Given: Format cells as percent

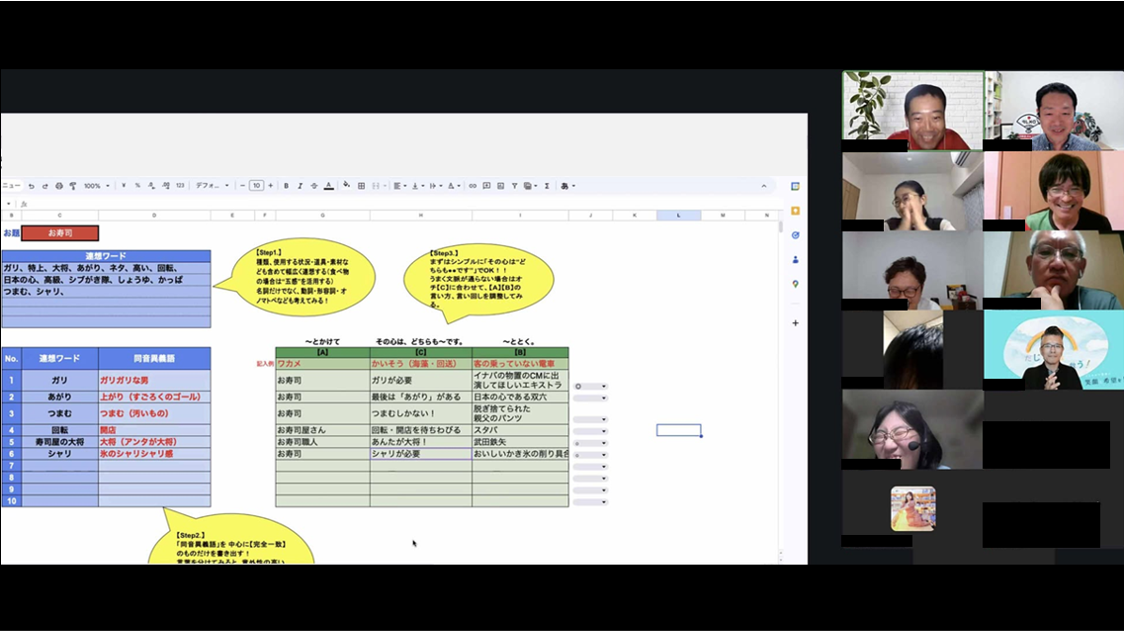Looking at the screenshot, I should point(138,186).
